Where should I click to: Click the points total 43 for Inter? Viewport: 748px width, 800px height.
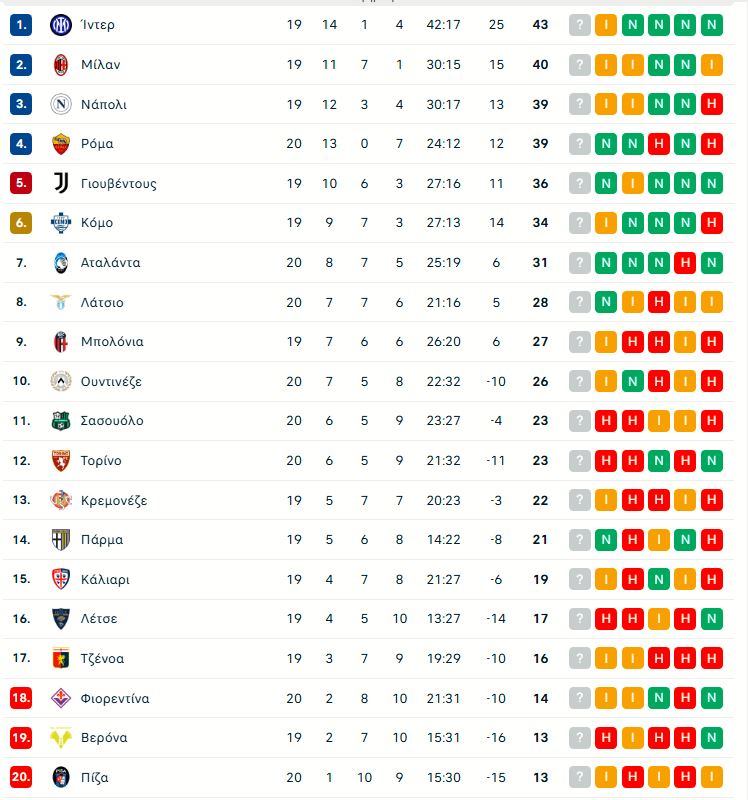[x=540, y=24]
